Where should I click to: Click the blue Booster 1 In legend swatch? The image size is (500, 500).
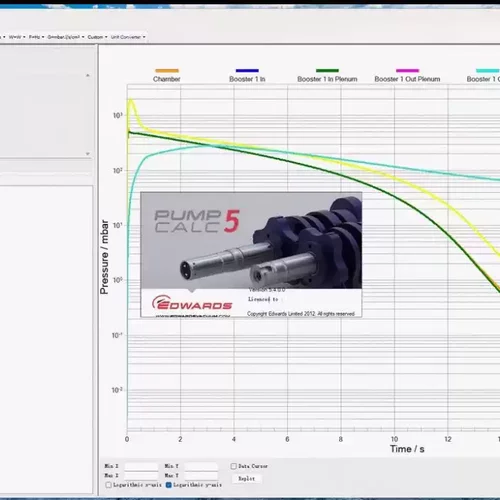click(247, 70)
